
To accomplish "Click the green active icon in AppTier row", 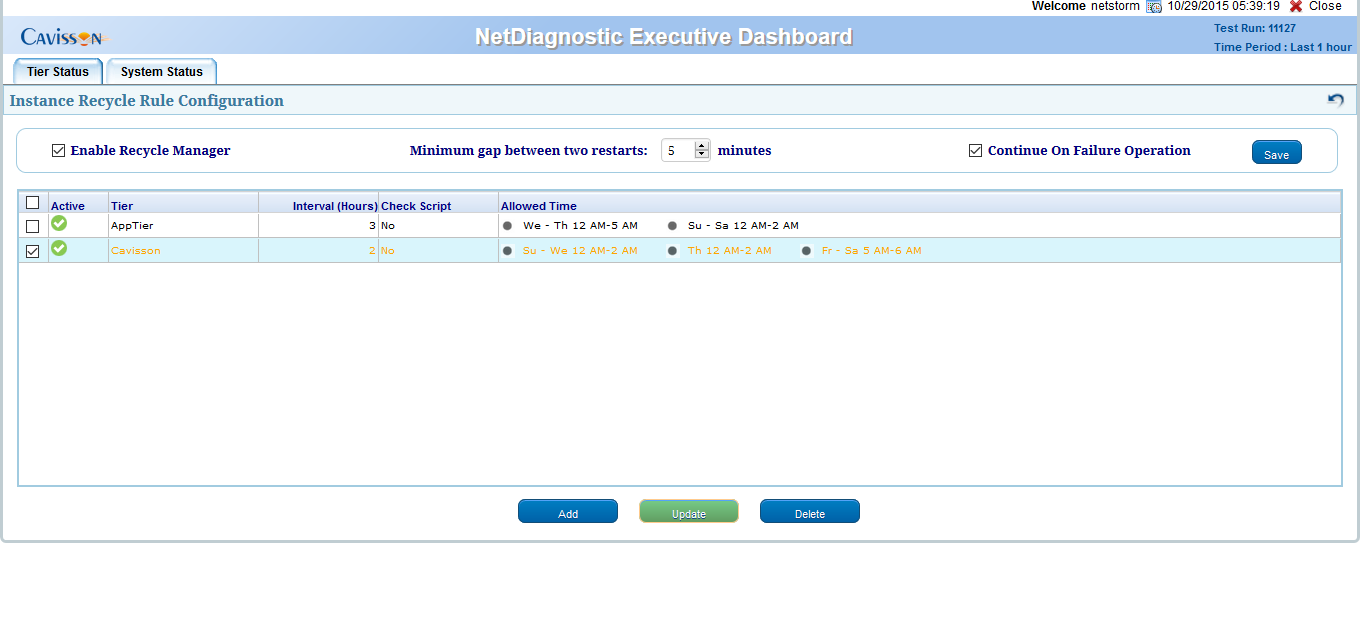I will tap(59, 223).
